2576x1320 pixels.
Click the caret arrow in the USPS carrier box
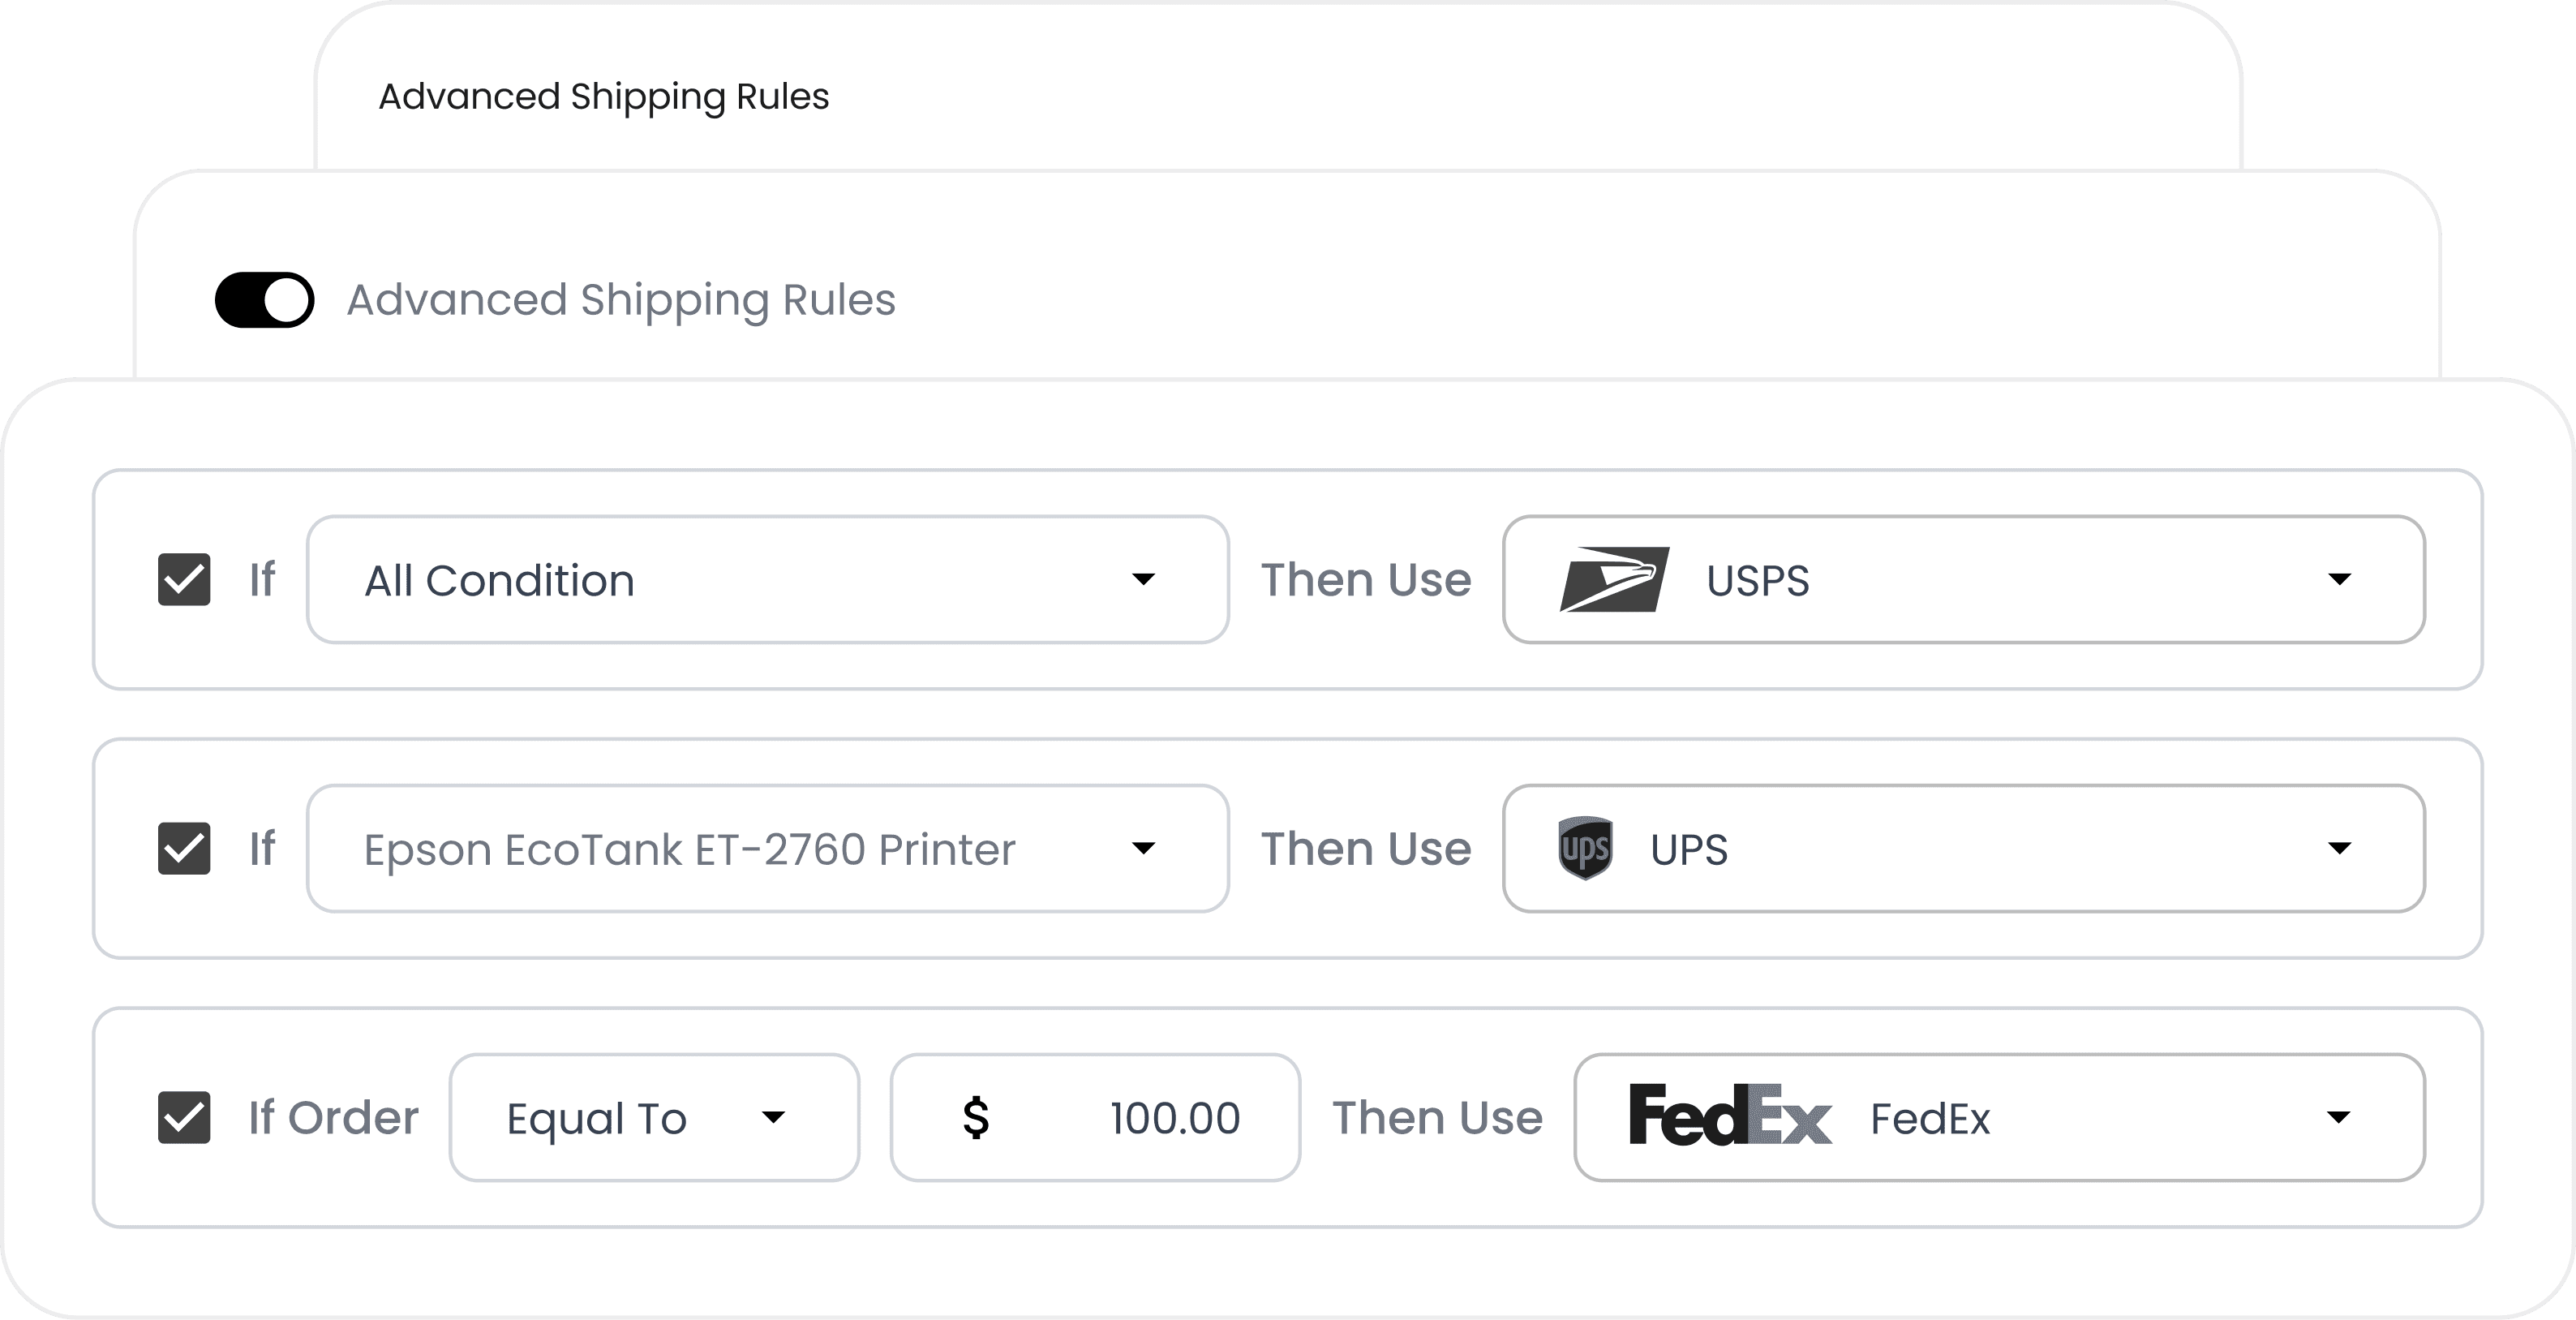tap(2339, 579)
